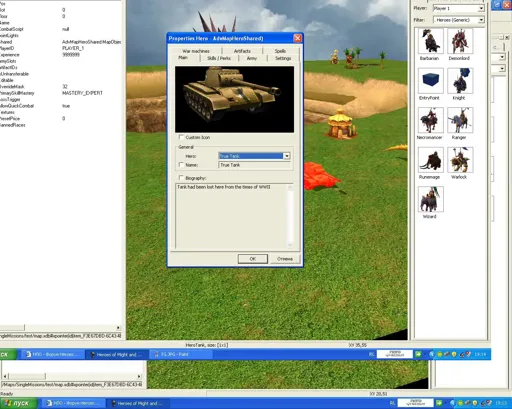Screen dimensions: 512x409
Task: Cancel the dialog with Отмена button
Action: tap(285, 259)
